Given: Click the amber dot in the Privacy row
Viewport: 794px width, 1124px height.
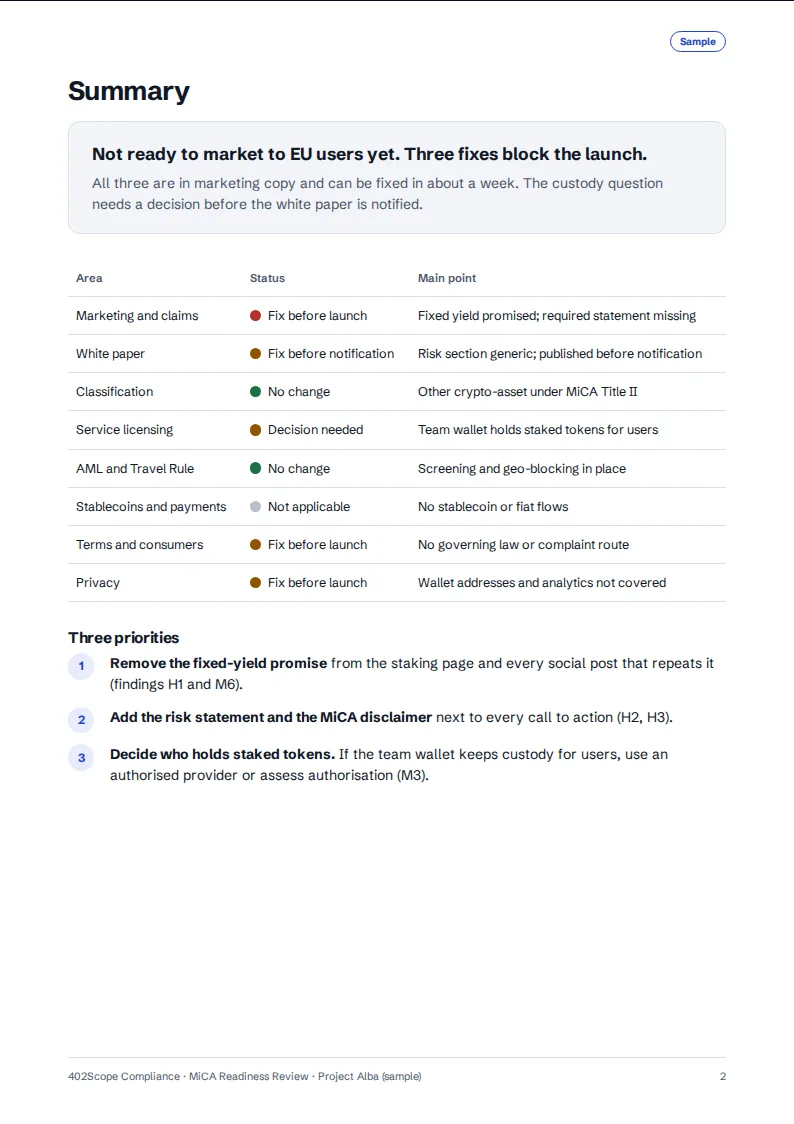Looking at the screenshot, I should (x=255, y=582).
